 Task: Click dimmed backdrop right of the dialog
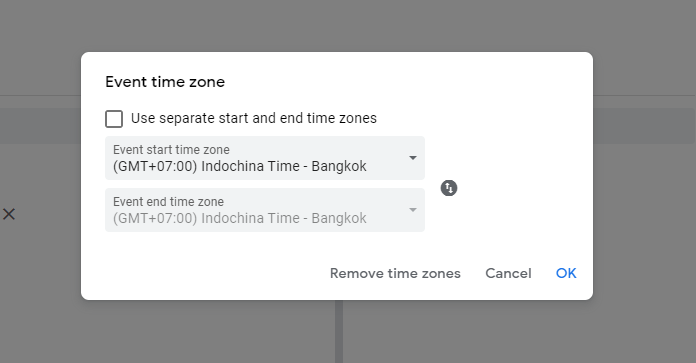coord(644,222)
